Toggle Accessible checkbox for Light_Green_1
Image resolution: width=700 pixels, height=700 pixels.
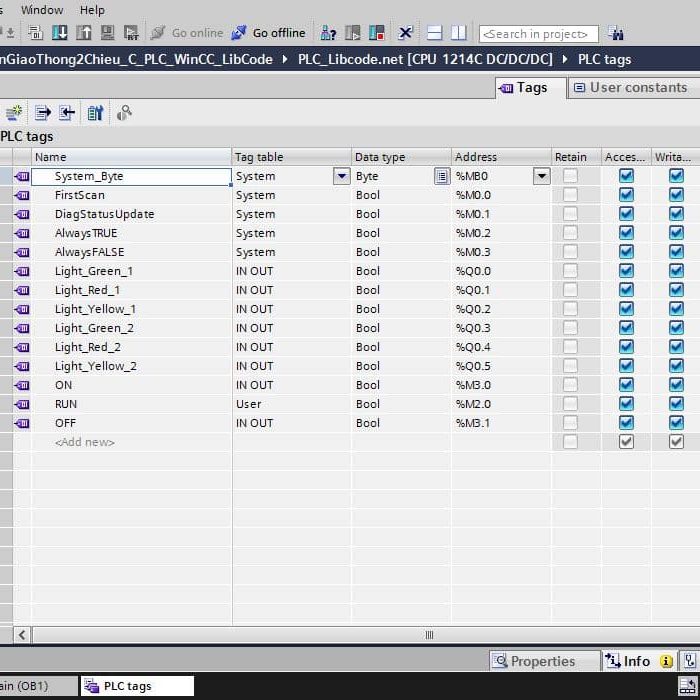(626, 271)
